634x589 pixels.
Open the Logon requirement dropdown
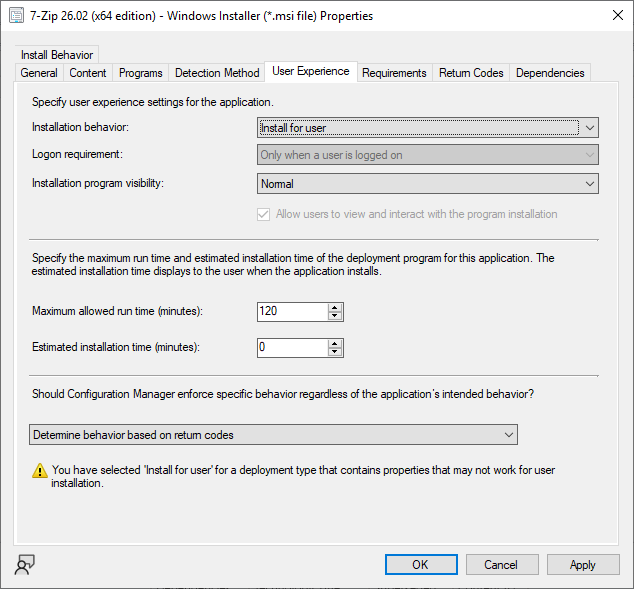[428, 155]
